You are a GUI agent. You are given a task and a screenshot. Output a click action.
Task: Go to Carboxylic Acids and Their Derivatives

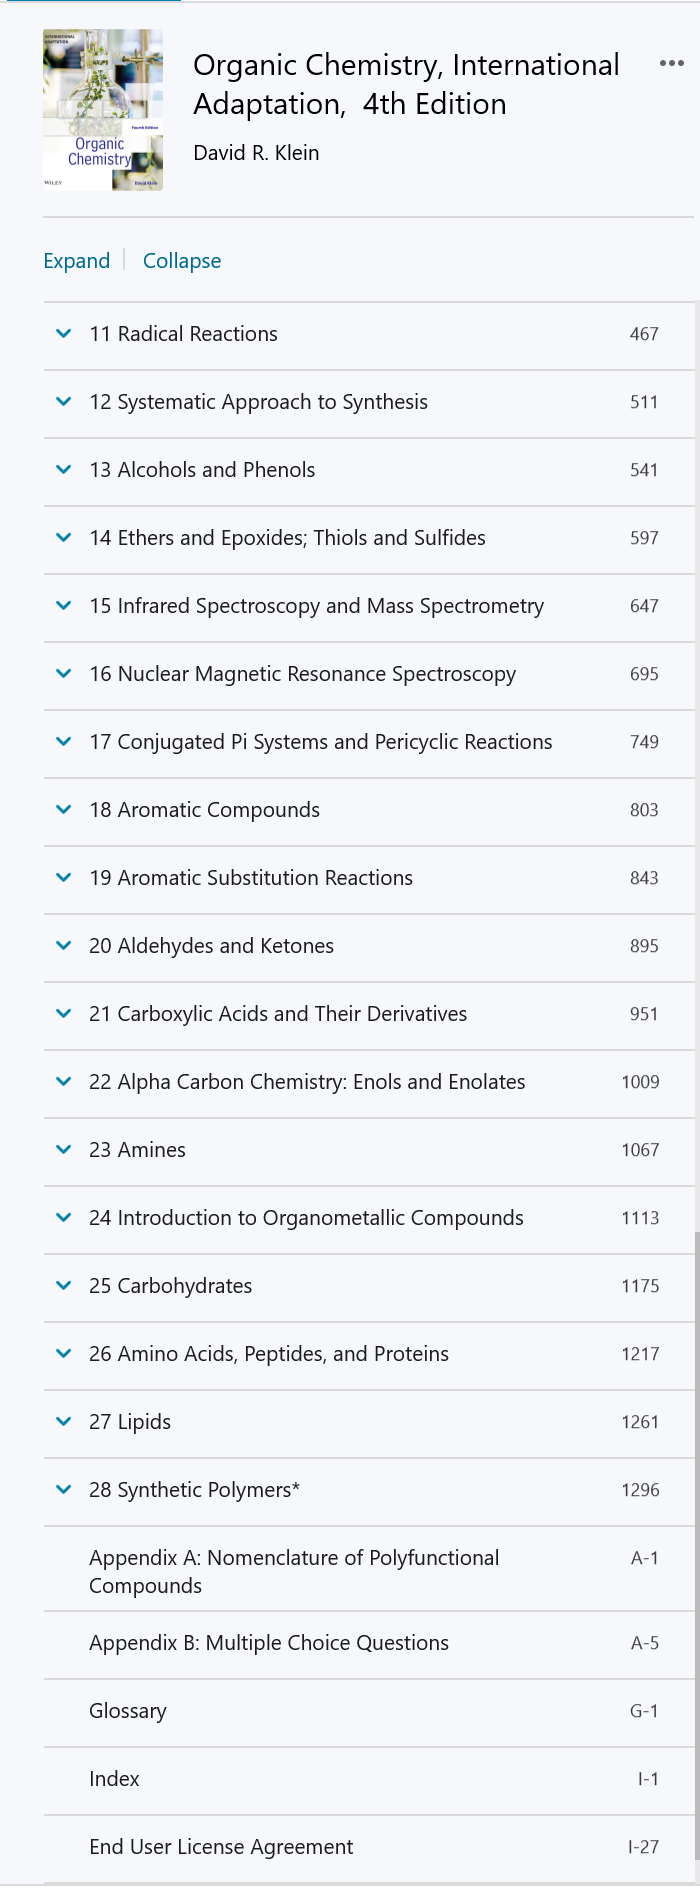278,1014
